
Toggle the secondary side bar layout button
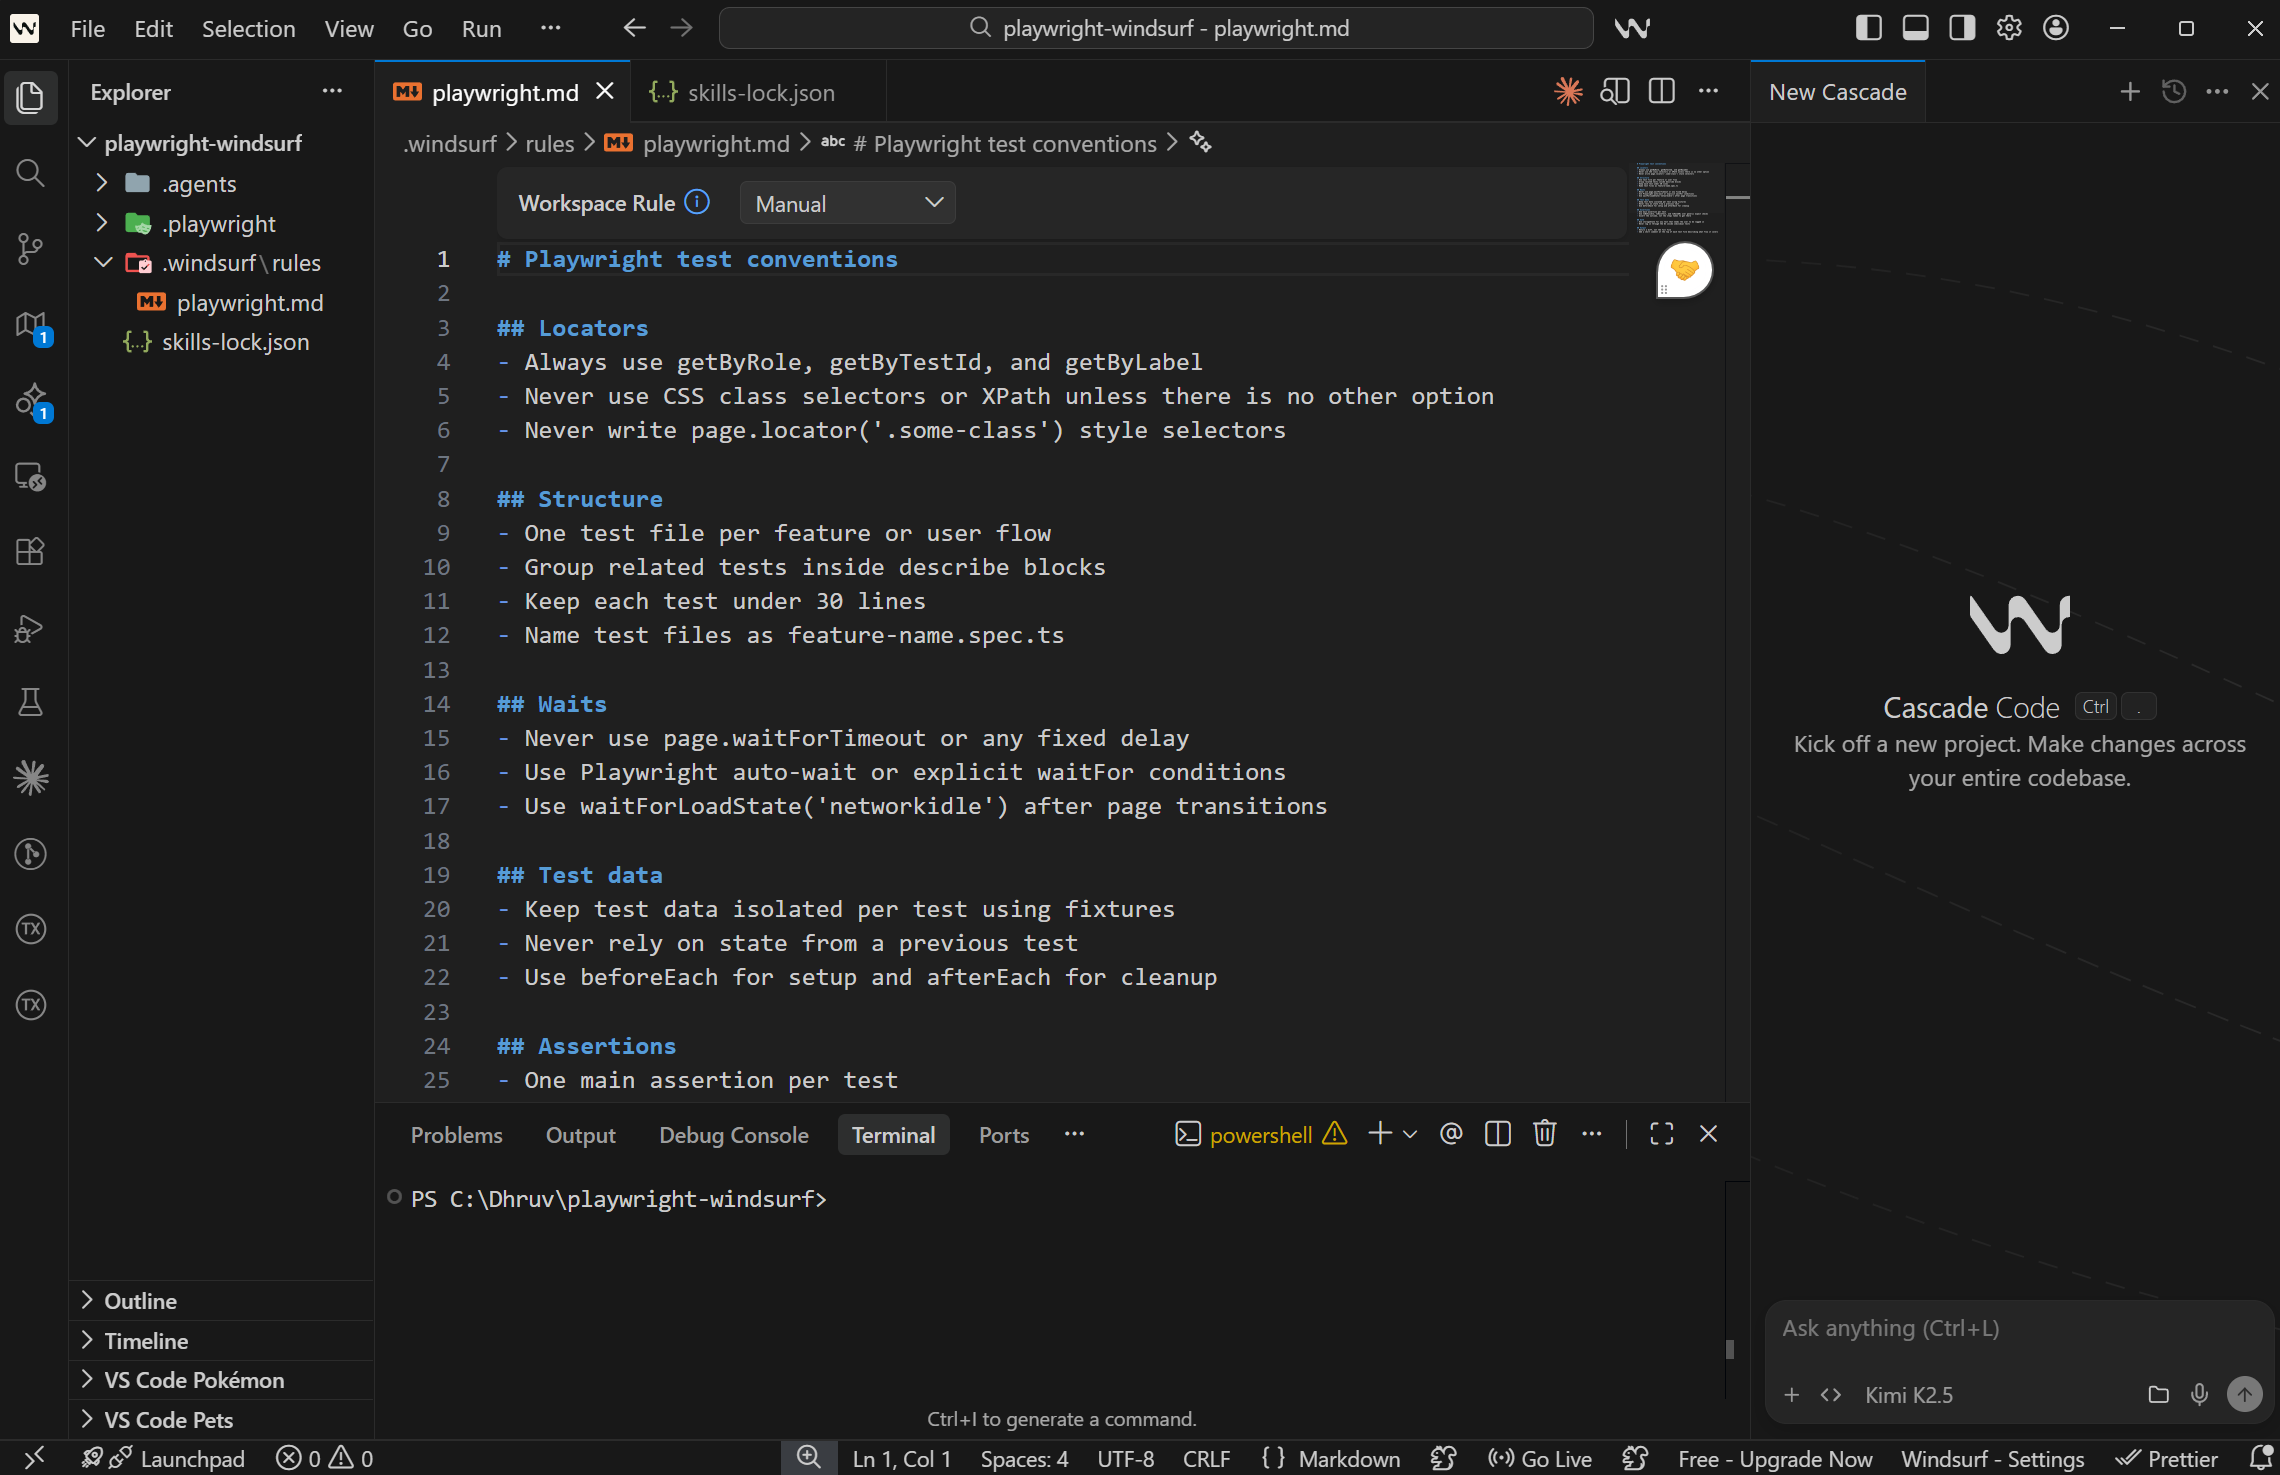coord(1962,28)
